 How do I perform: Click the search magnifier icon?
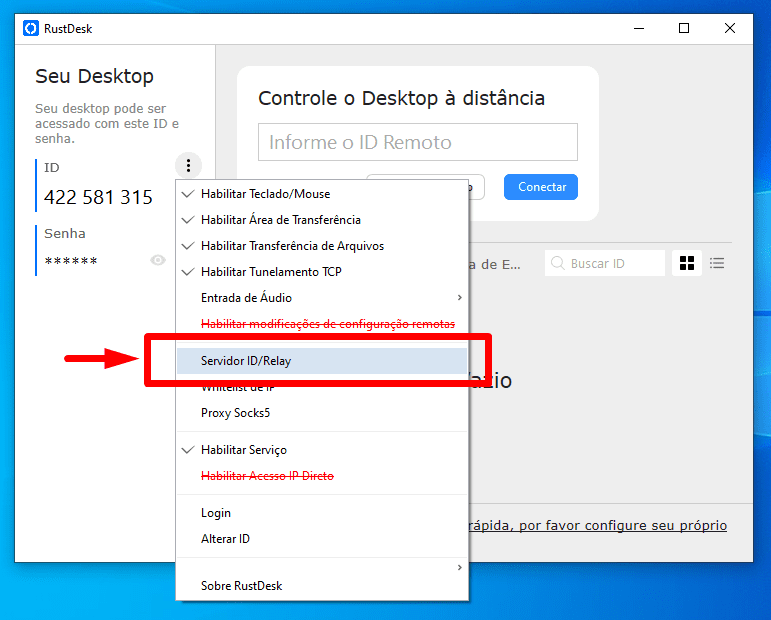click(x=558, y=264)
